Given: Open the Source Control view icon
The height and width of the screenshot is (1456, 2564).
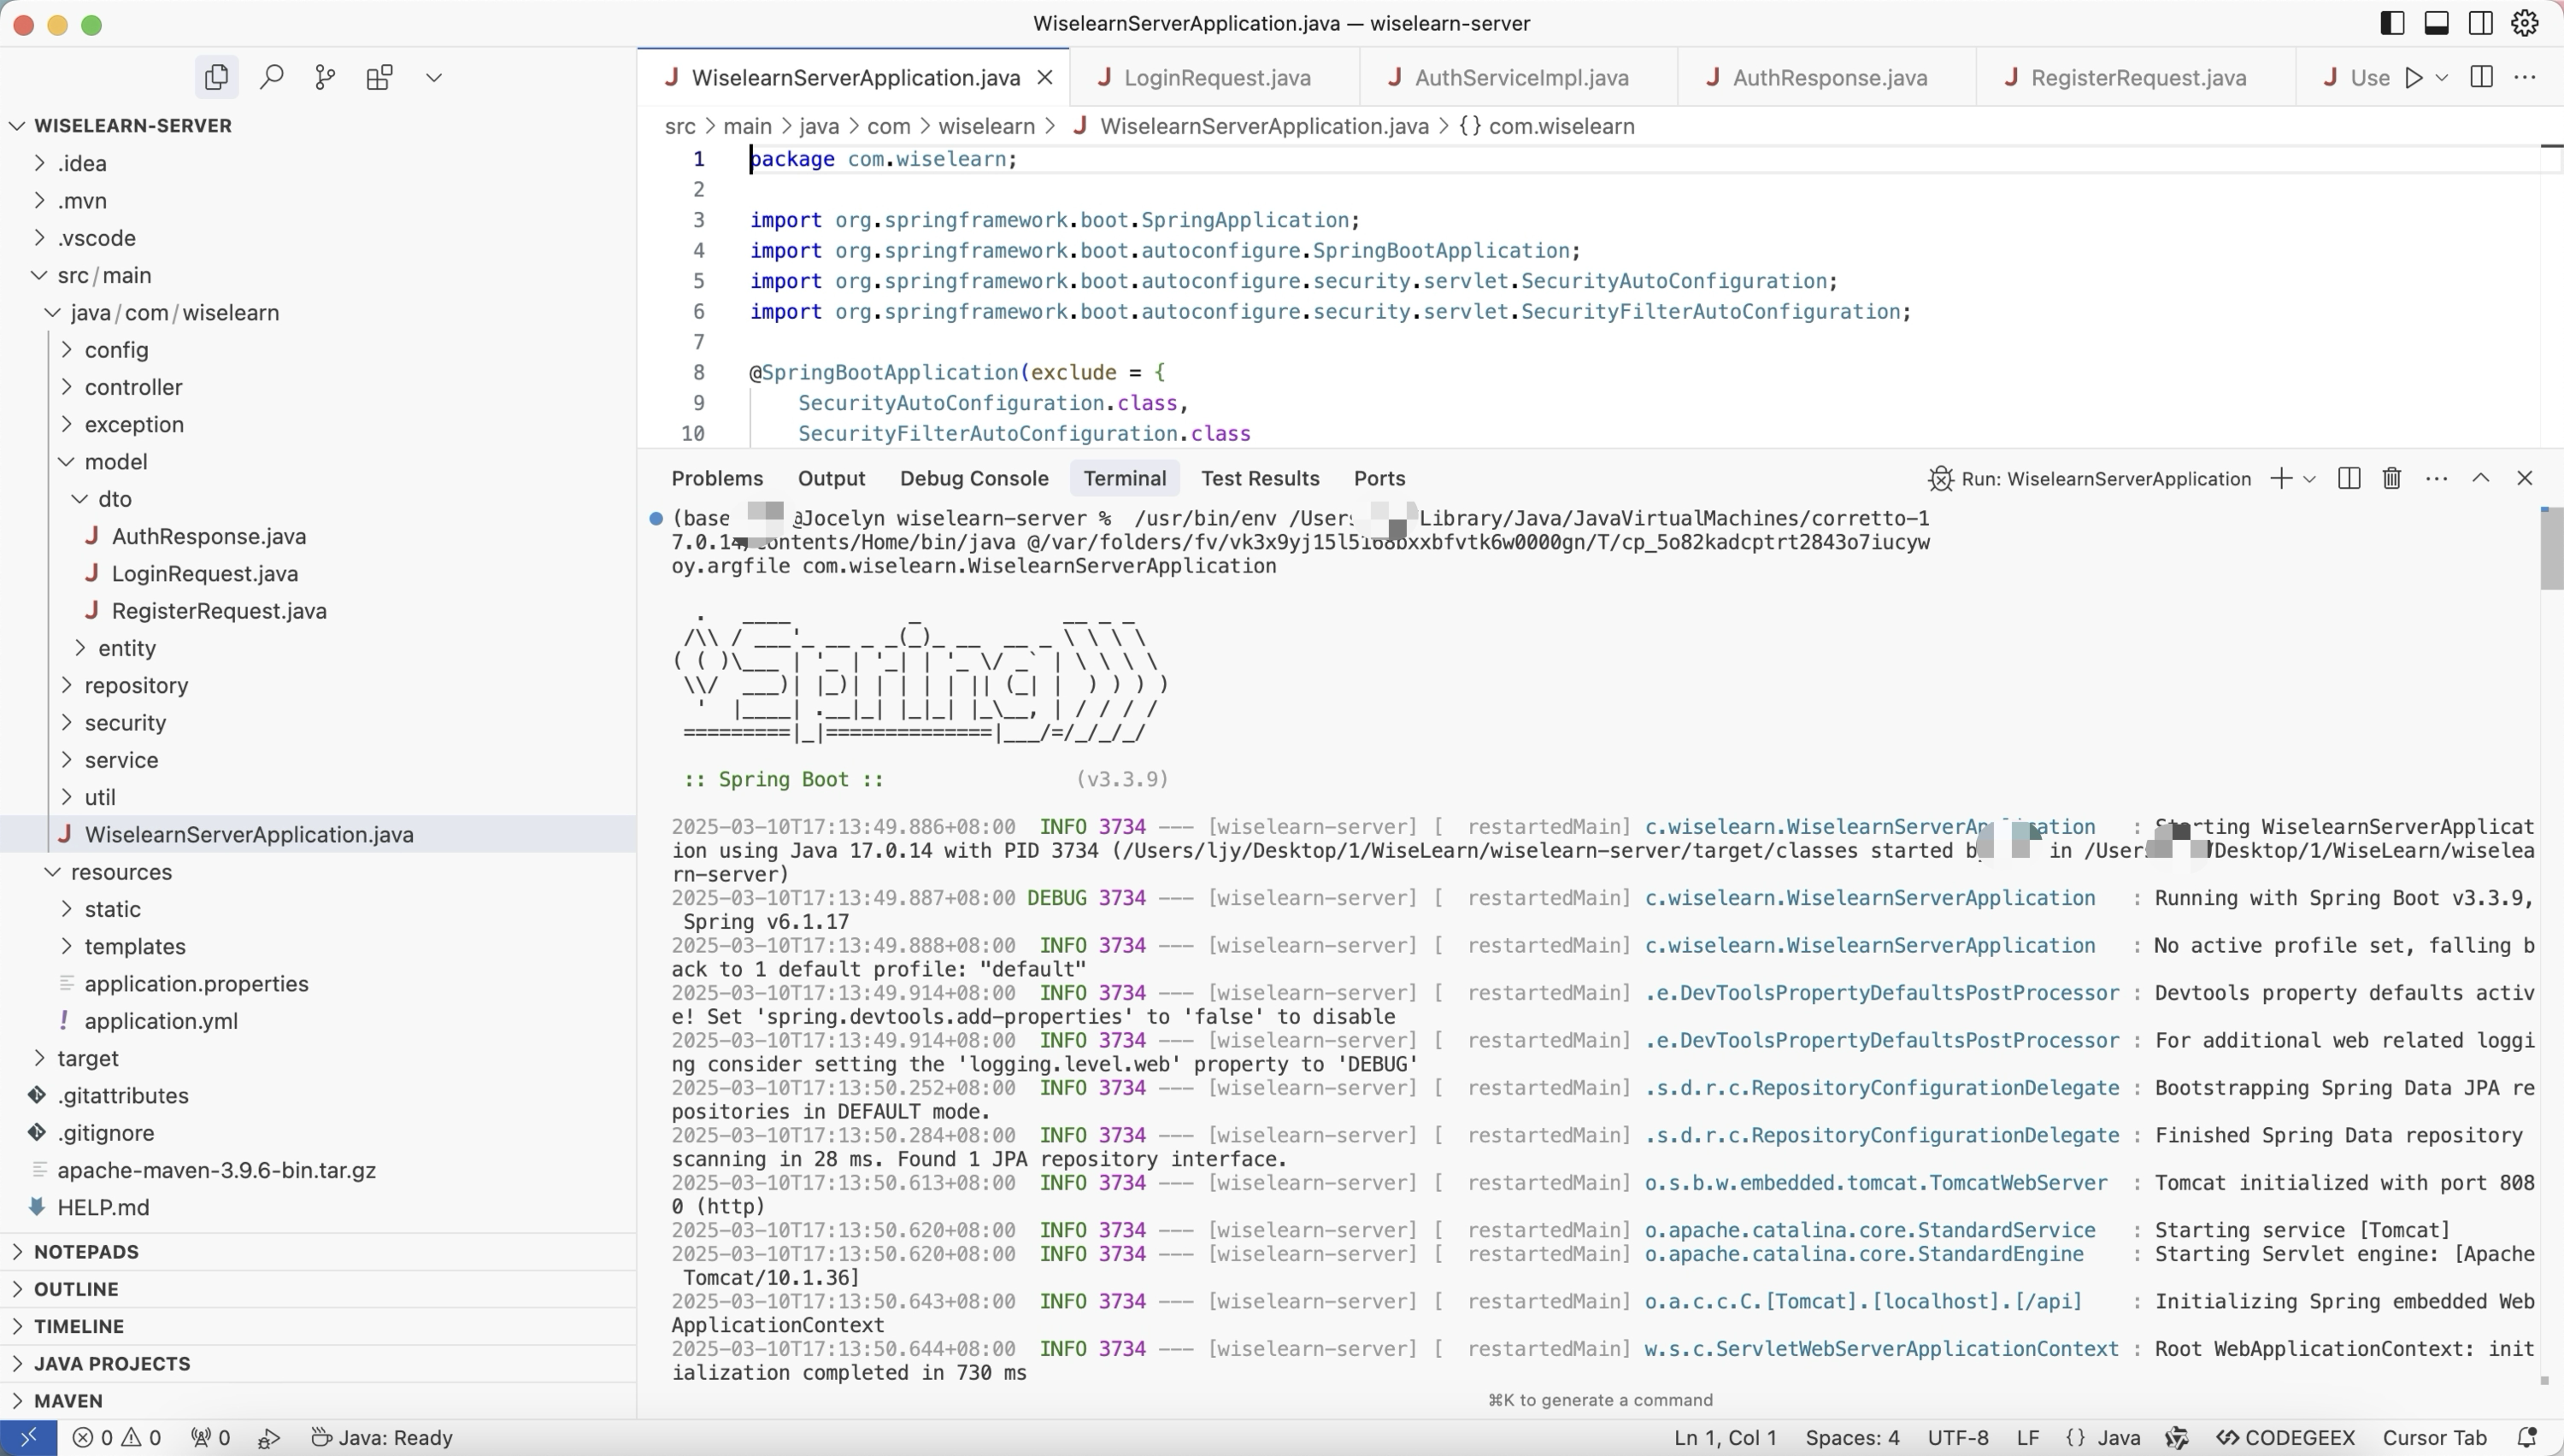Looking at the screenshot, I should [325, 78].
